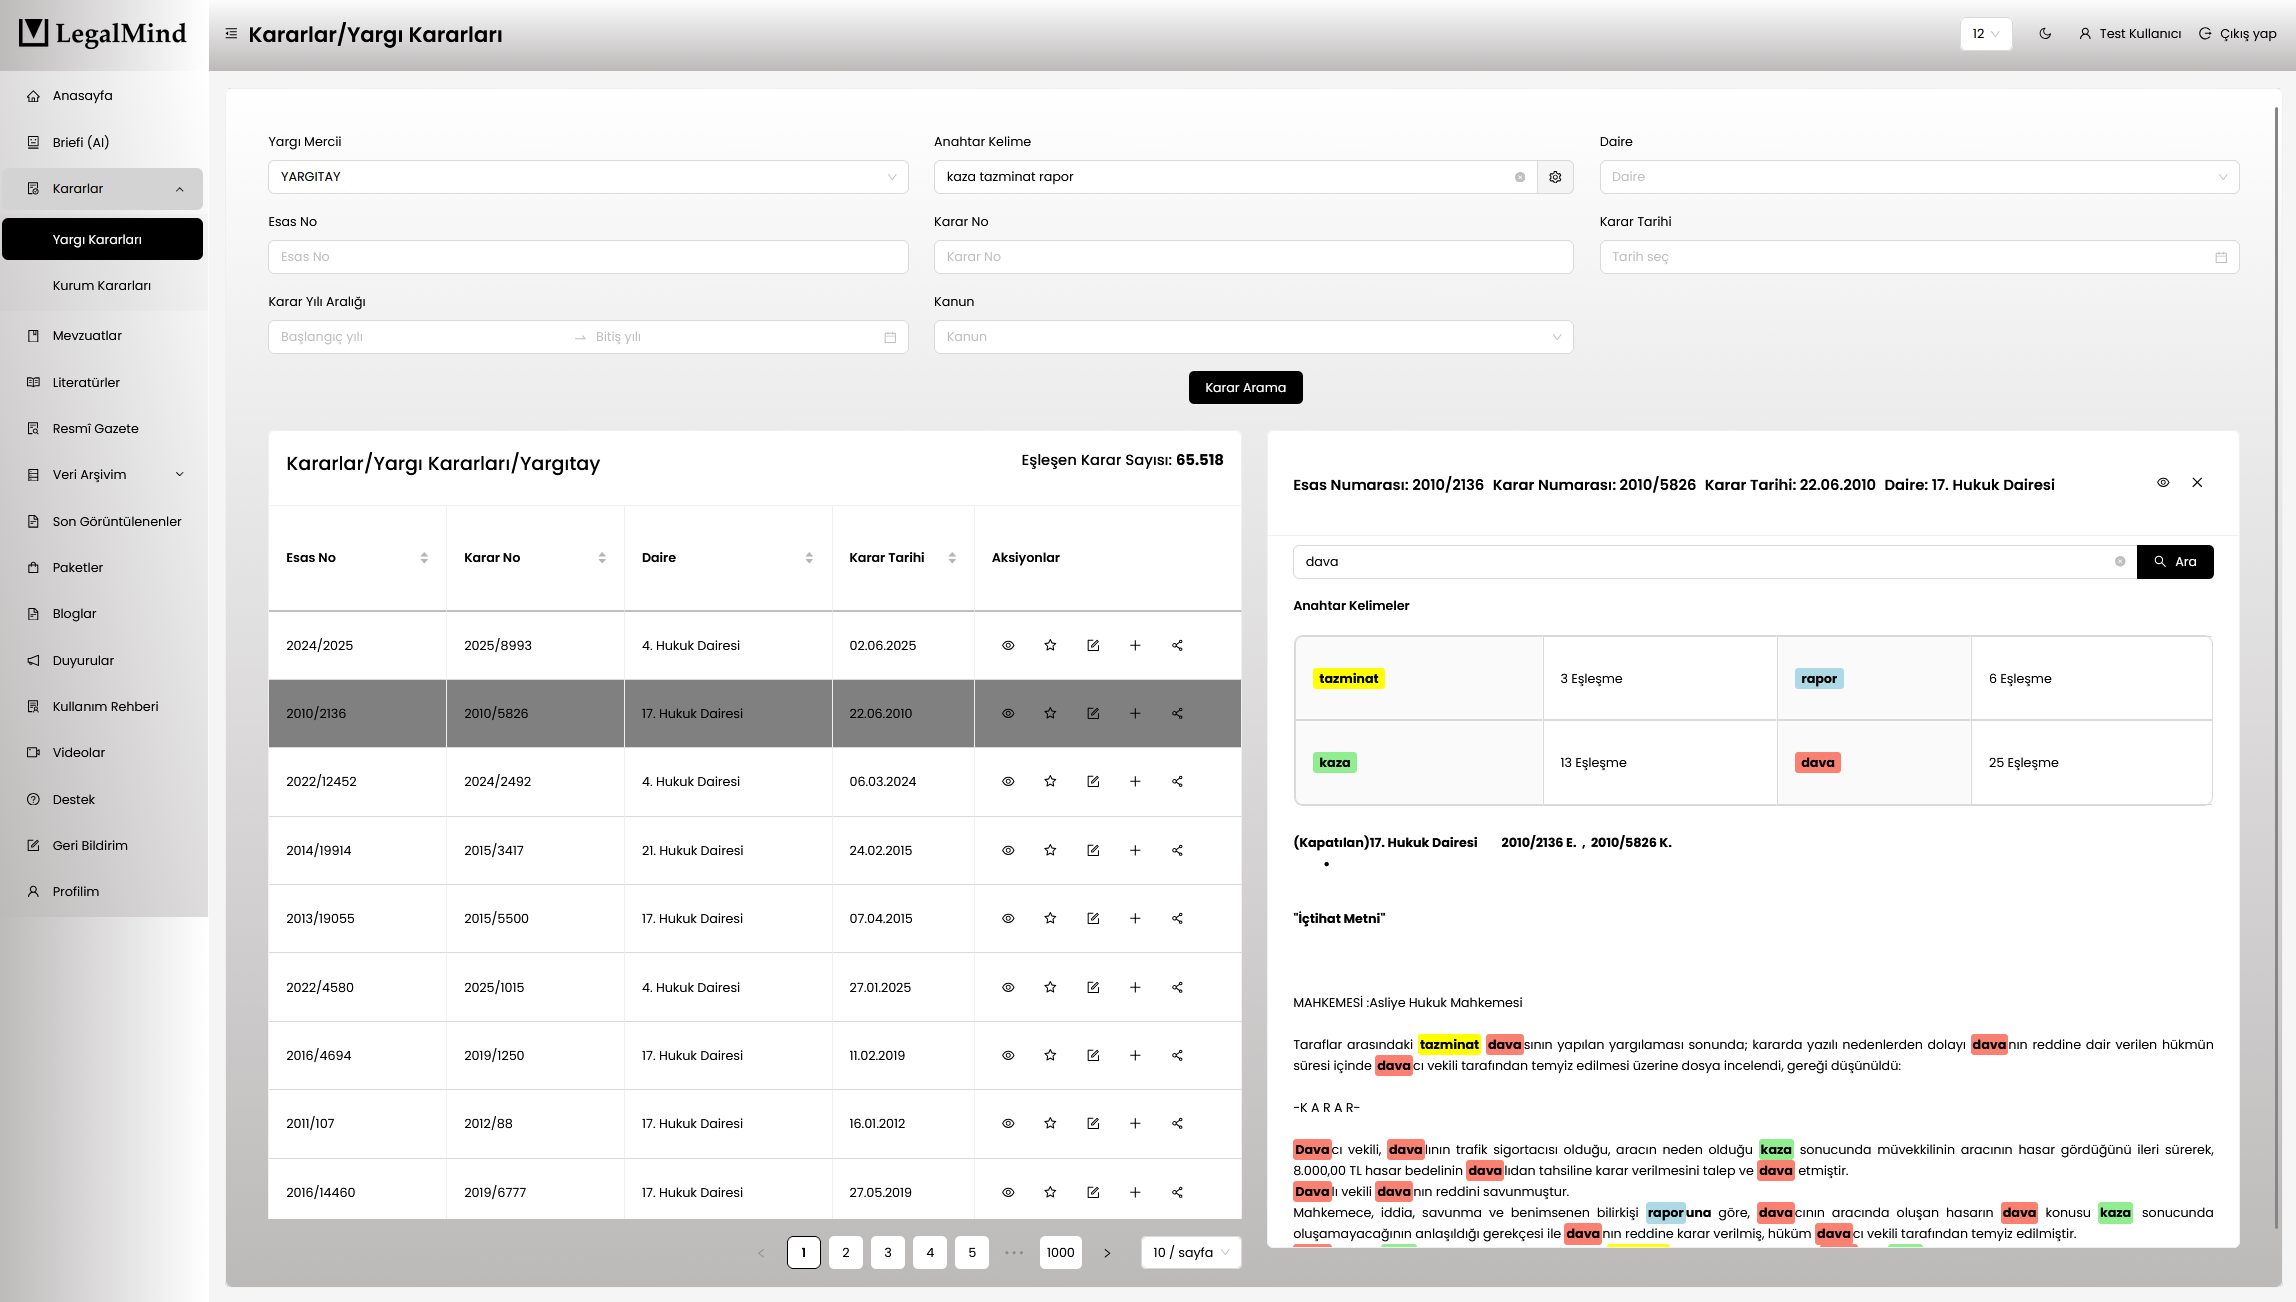Select the yellow tazminat keyword tag
The width and height of the screenshot is (2296, 1302).
point(1348,678)
